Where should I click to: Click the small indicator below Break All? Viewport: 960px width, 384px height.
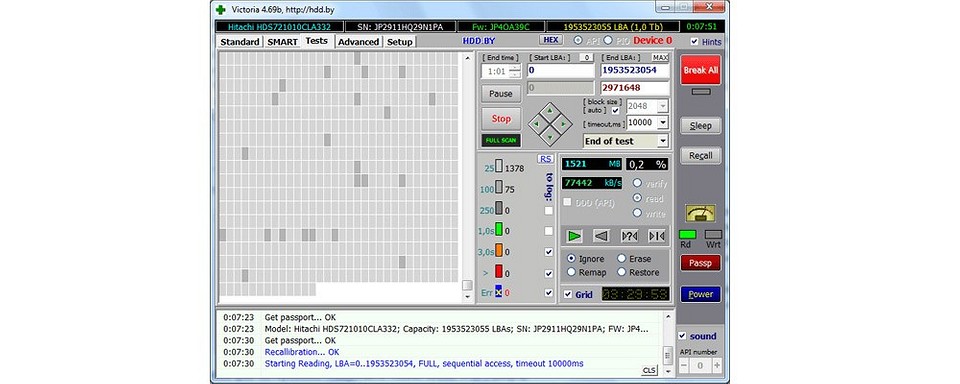pyautogui.click(x=701, y=92)
